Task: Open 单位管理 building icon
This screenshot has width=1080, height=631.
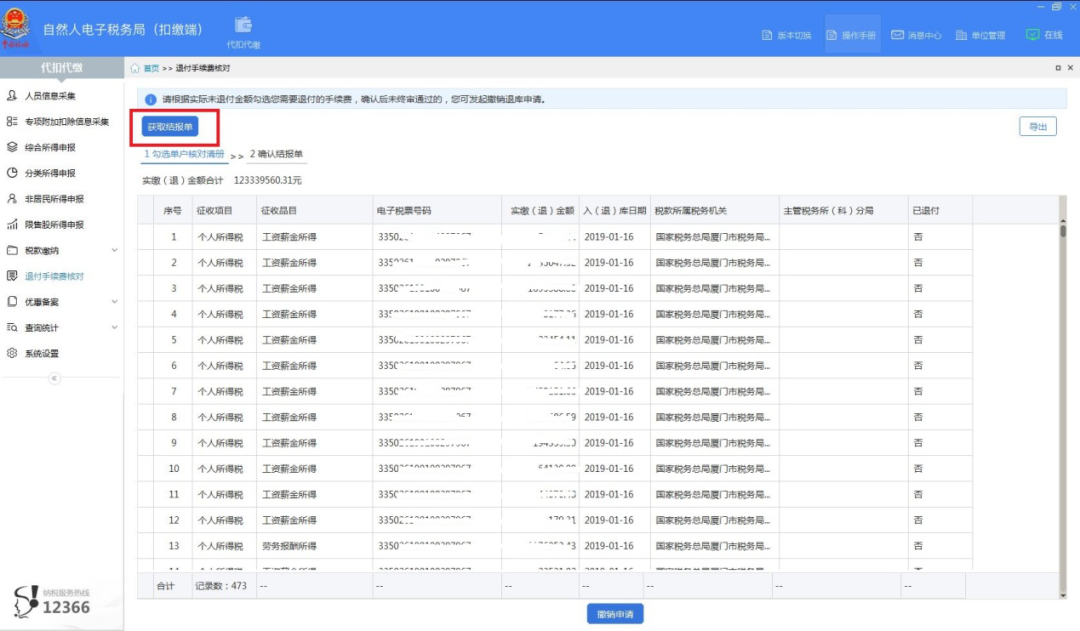Action: [x=962, y=34]
